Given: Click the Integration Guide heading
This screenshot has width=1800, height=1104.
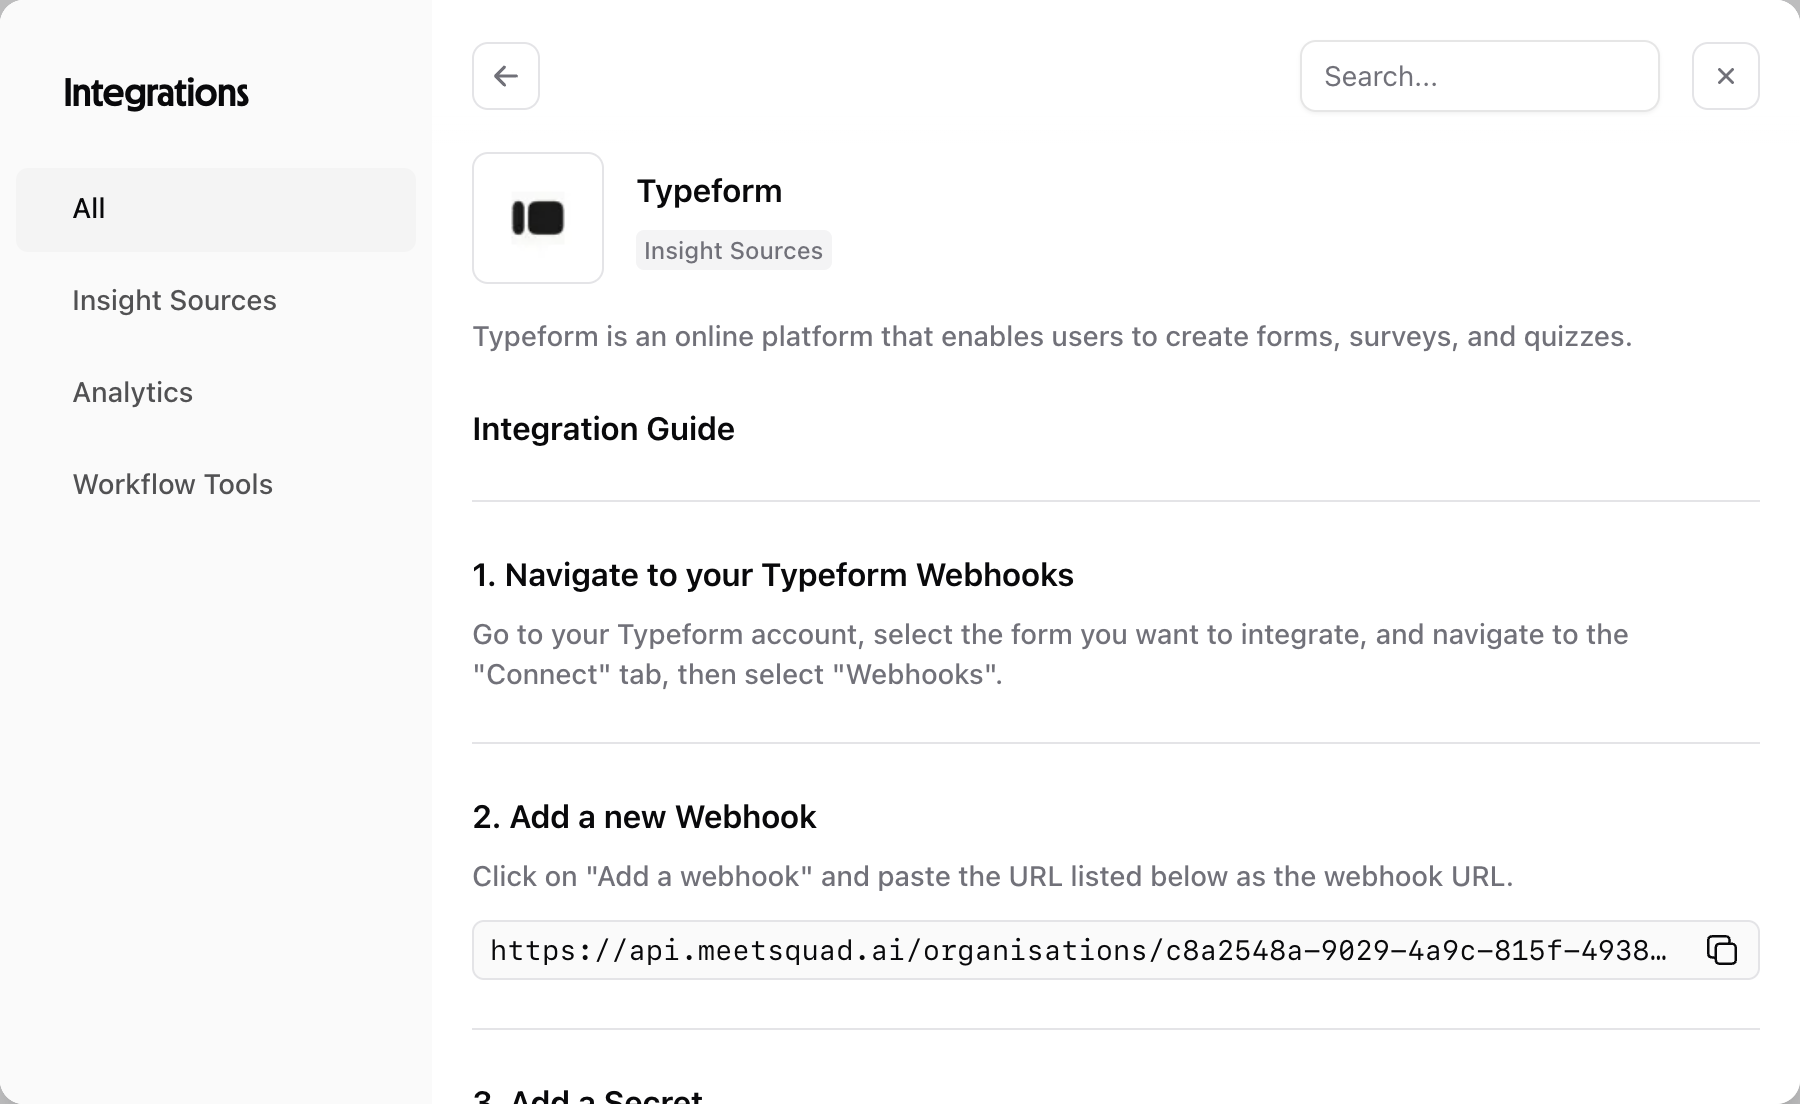Looking at the screenshot, I should coord(603,429).
